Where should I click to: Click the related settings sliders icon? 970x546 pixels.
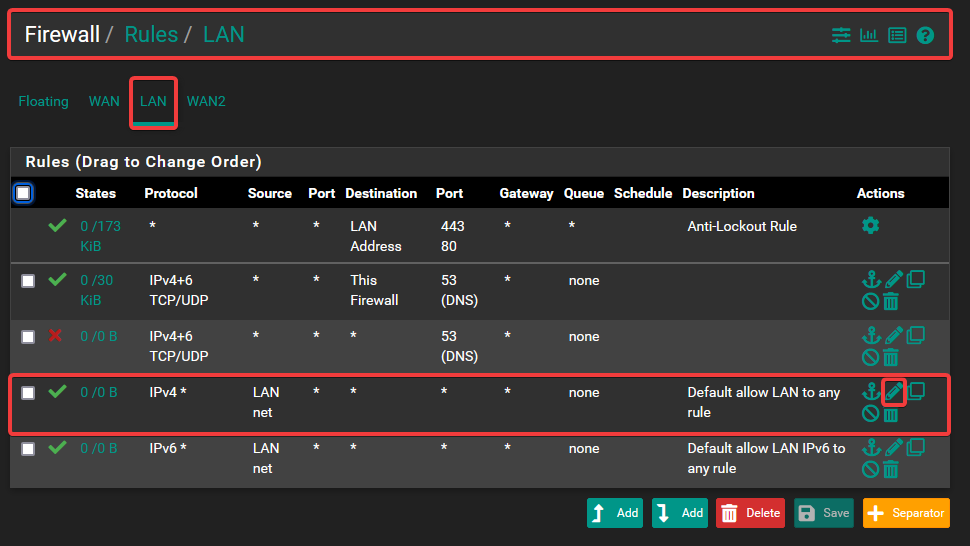click(841, 35)
